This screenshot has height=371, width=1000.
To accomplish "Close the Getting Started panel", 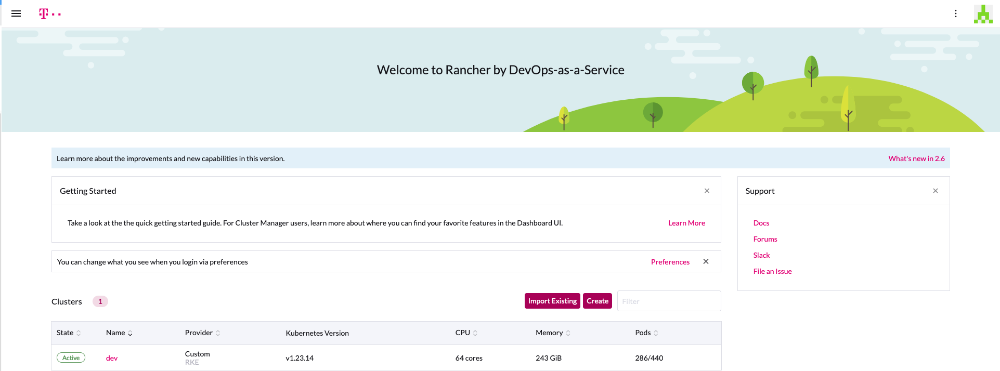I will click(707, 191).
